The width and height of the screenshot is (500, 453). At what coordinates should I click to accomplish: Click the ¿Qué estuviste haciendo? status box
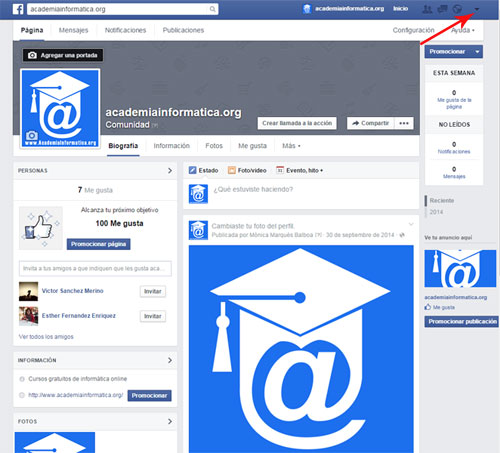click(301, 194)
